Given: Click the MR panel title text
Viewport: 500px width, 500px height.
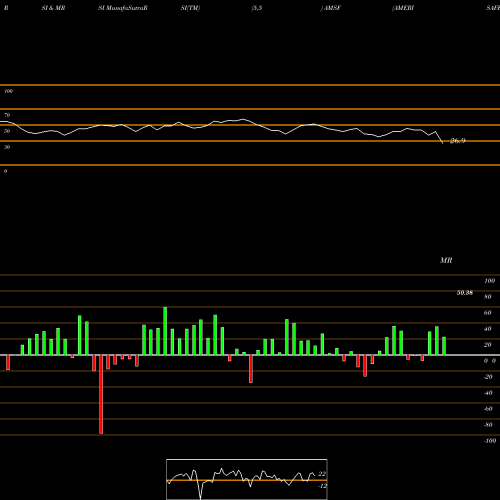Looking at the screenshot, I should pyautogui.click(x=446, y=260).
